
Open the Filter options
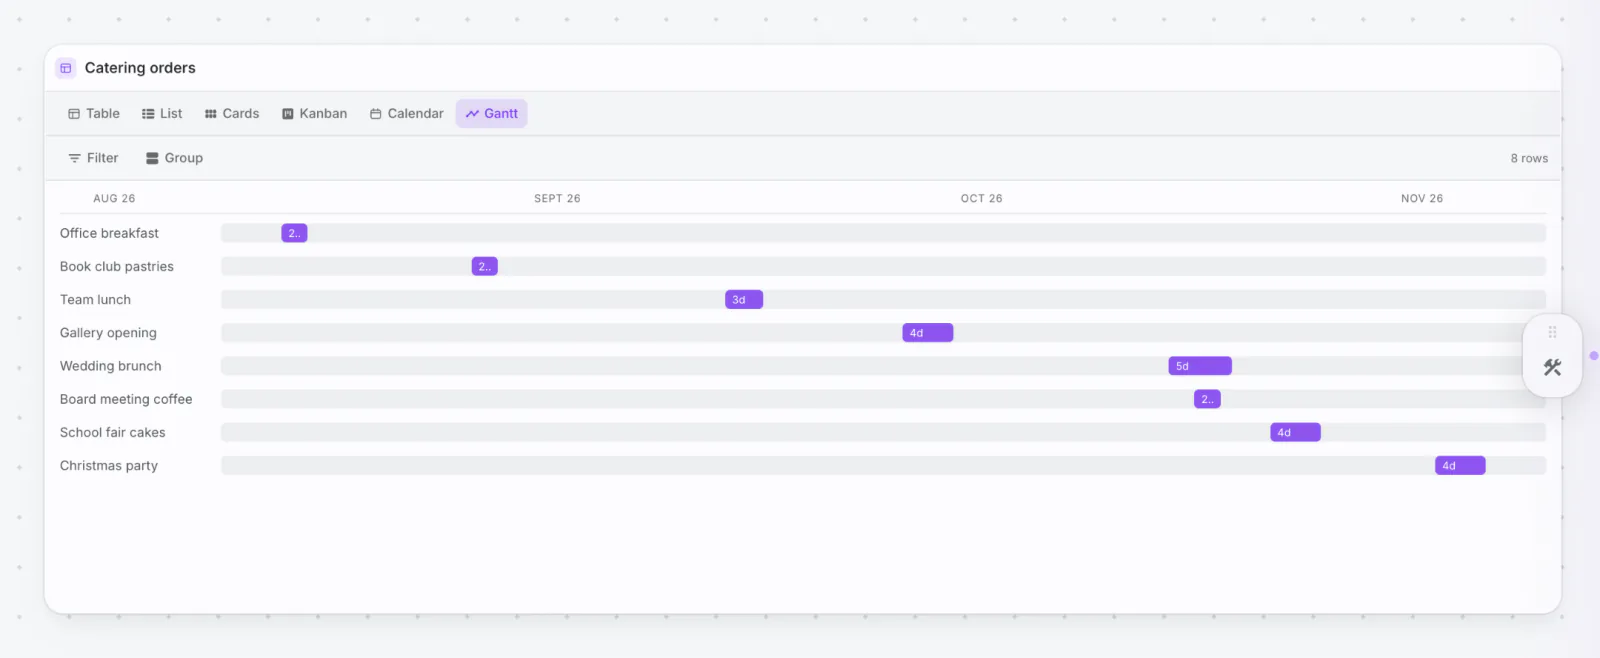pyautogui.click(x=93, y=158)
